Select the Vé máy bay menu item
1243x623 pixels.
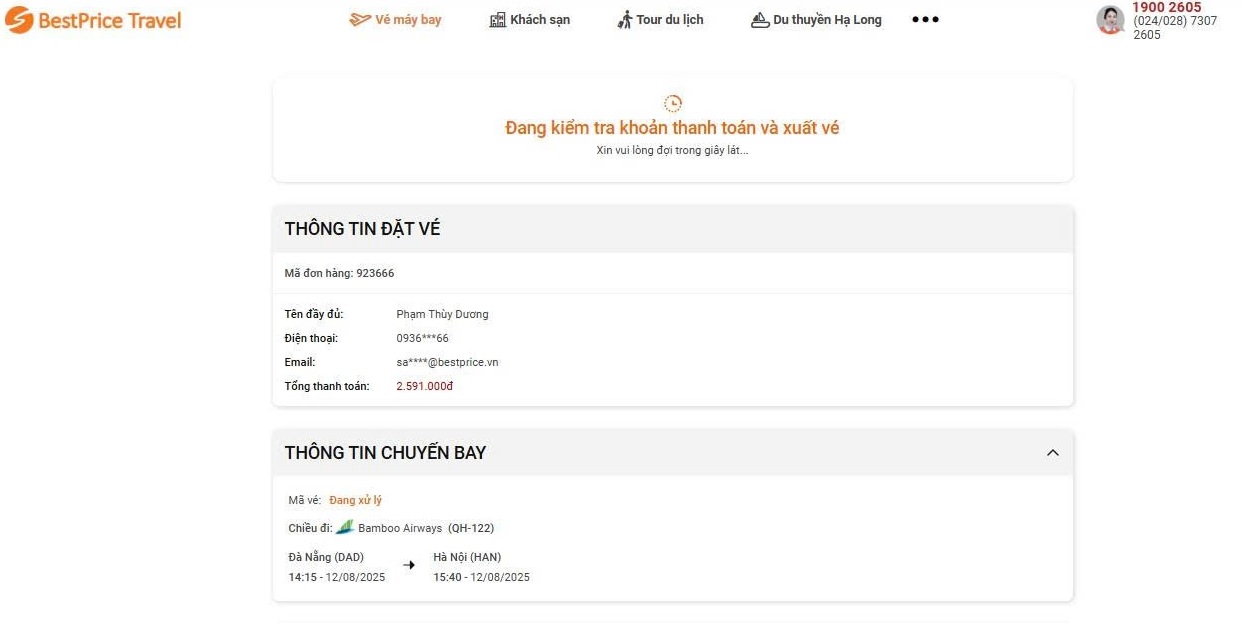[405, 18]
